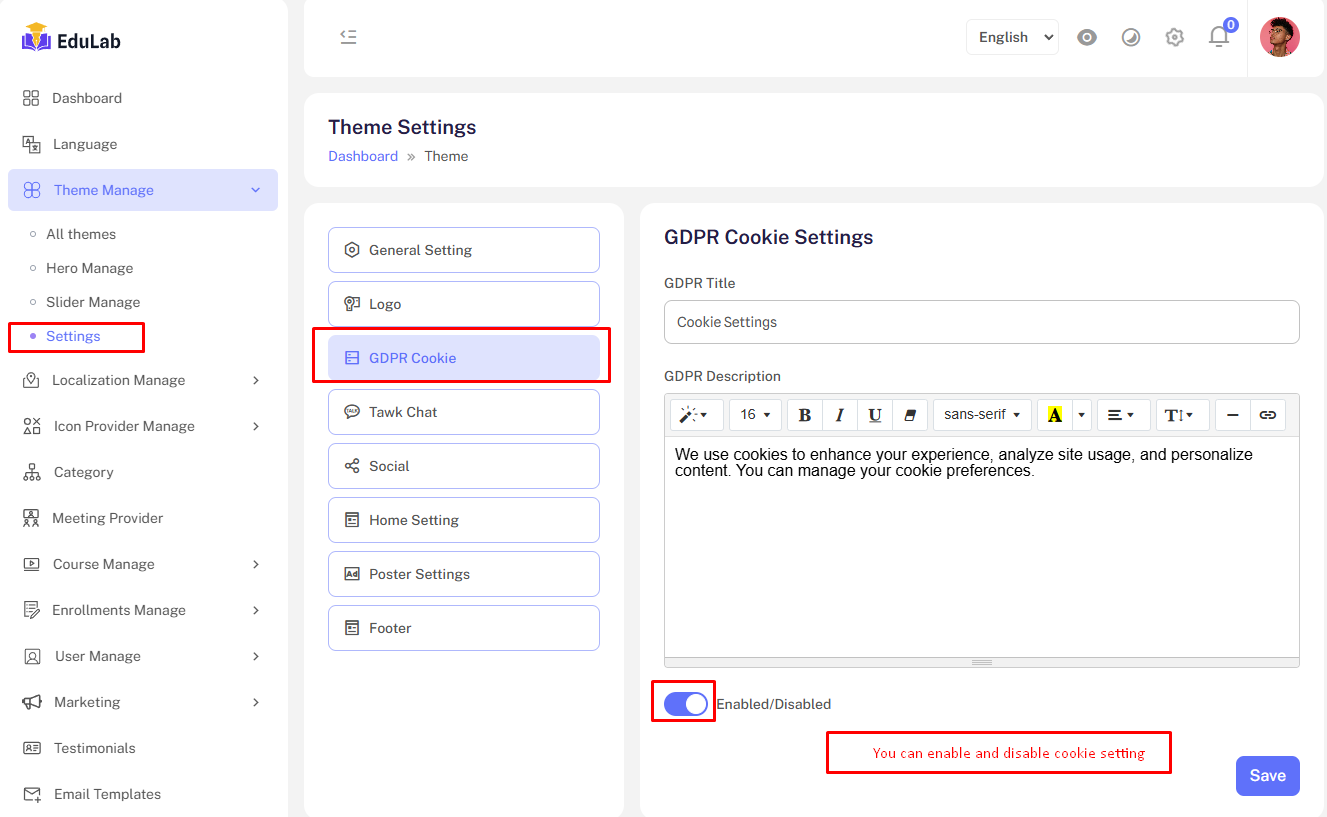
Task: Click the eraser remove-format icon
Action: click(x=909, y=415)
